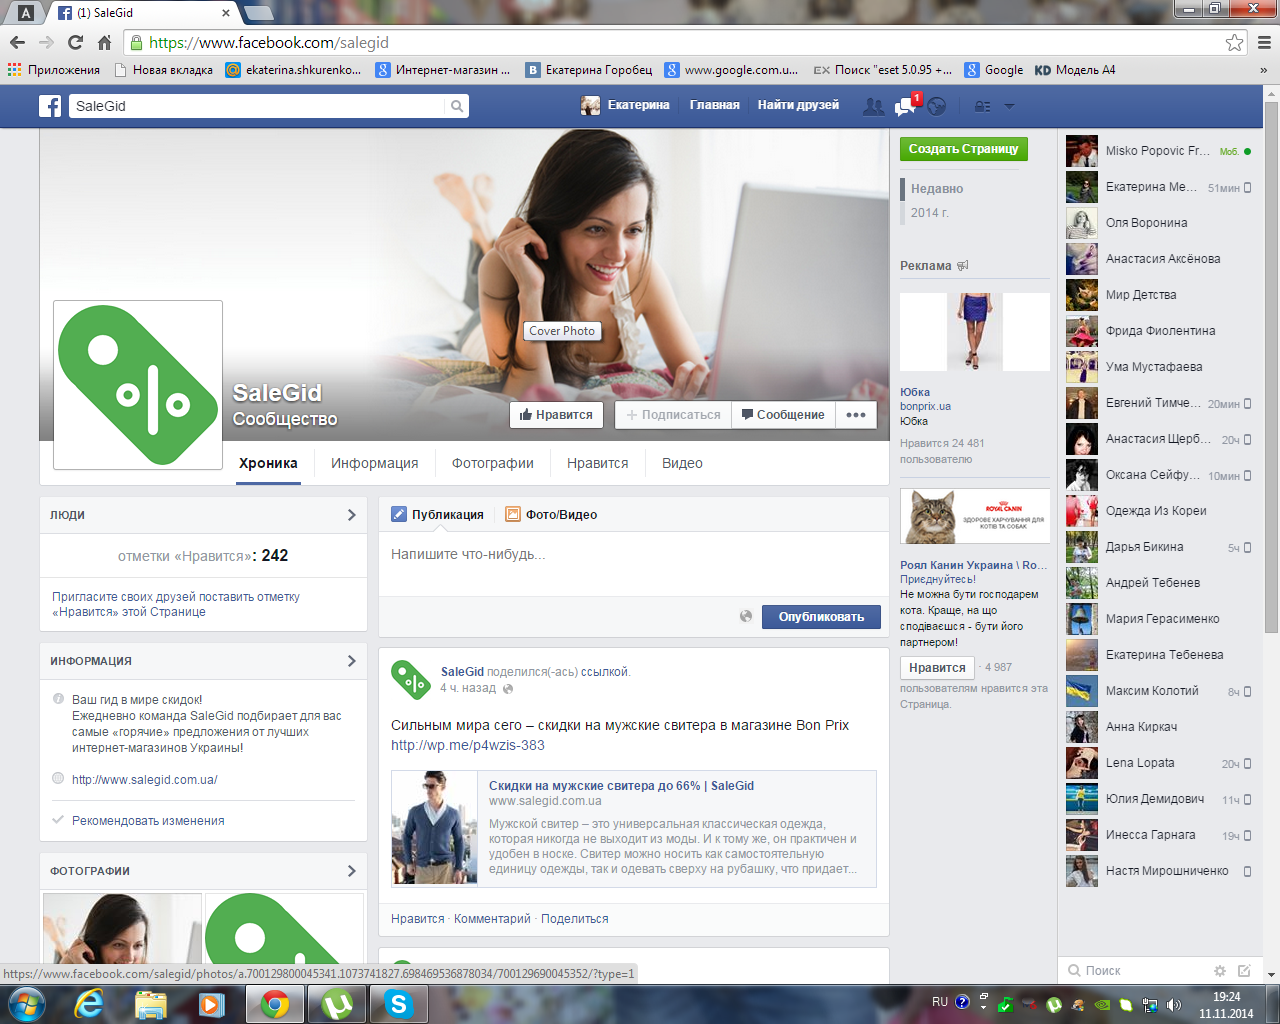Click the Опубликовать button
1280x1024 pixels.
(821, 617)
